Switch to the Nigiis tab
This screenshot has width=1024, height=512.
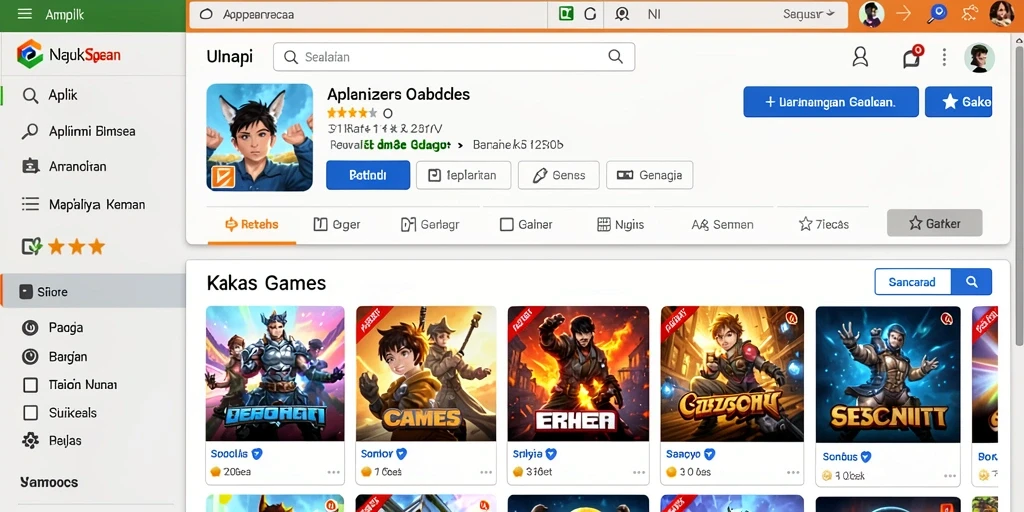(620, 225)
